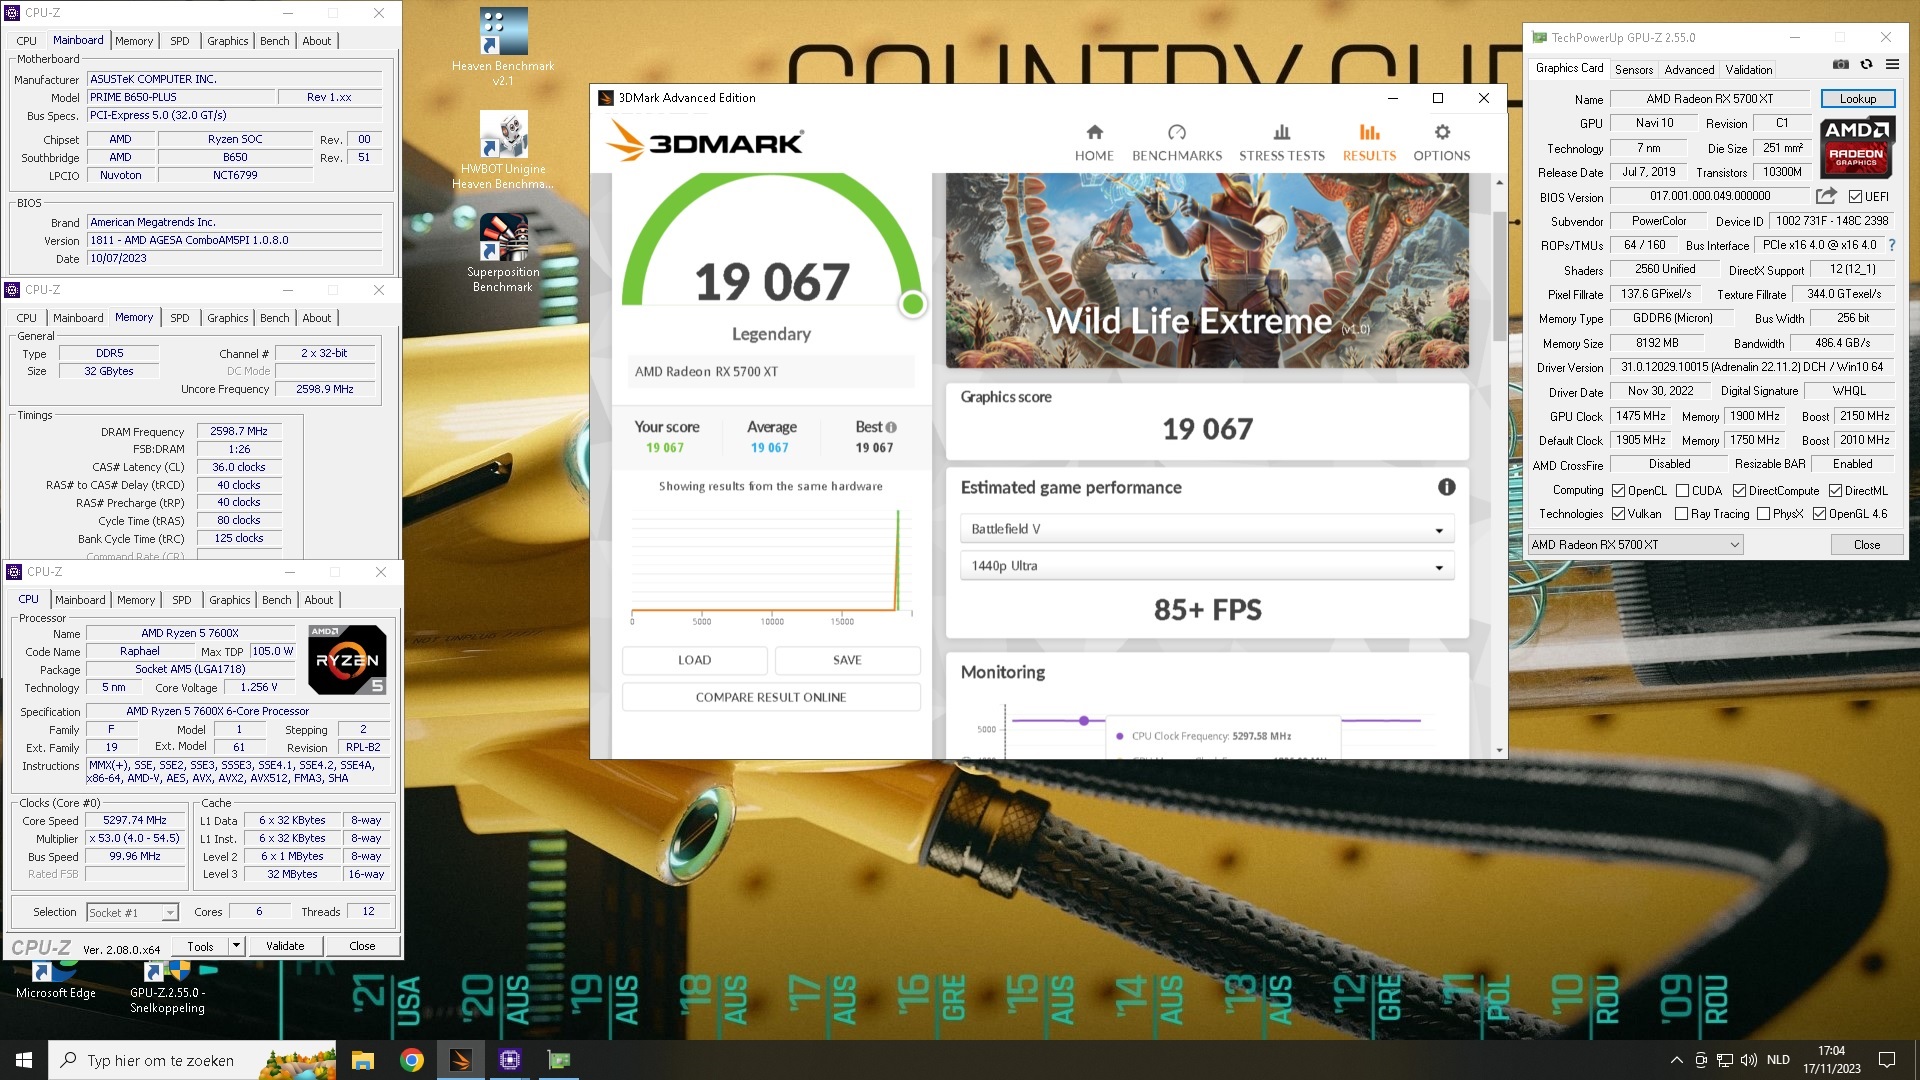This screenshot has width=1920, height=1080.
Task: Refresh GPU-Z data with refresh icon
Action: coord(1866,64)
